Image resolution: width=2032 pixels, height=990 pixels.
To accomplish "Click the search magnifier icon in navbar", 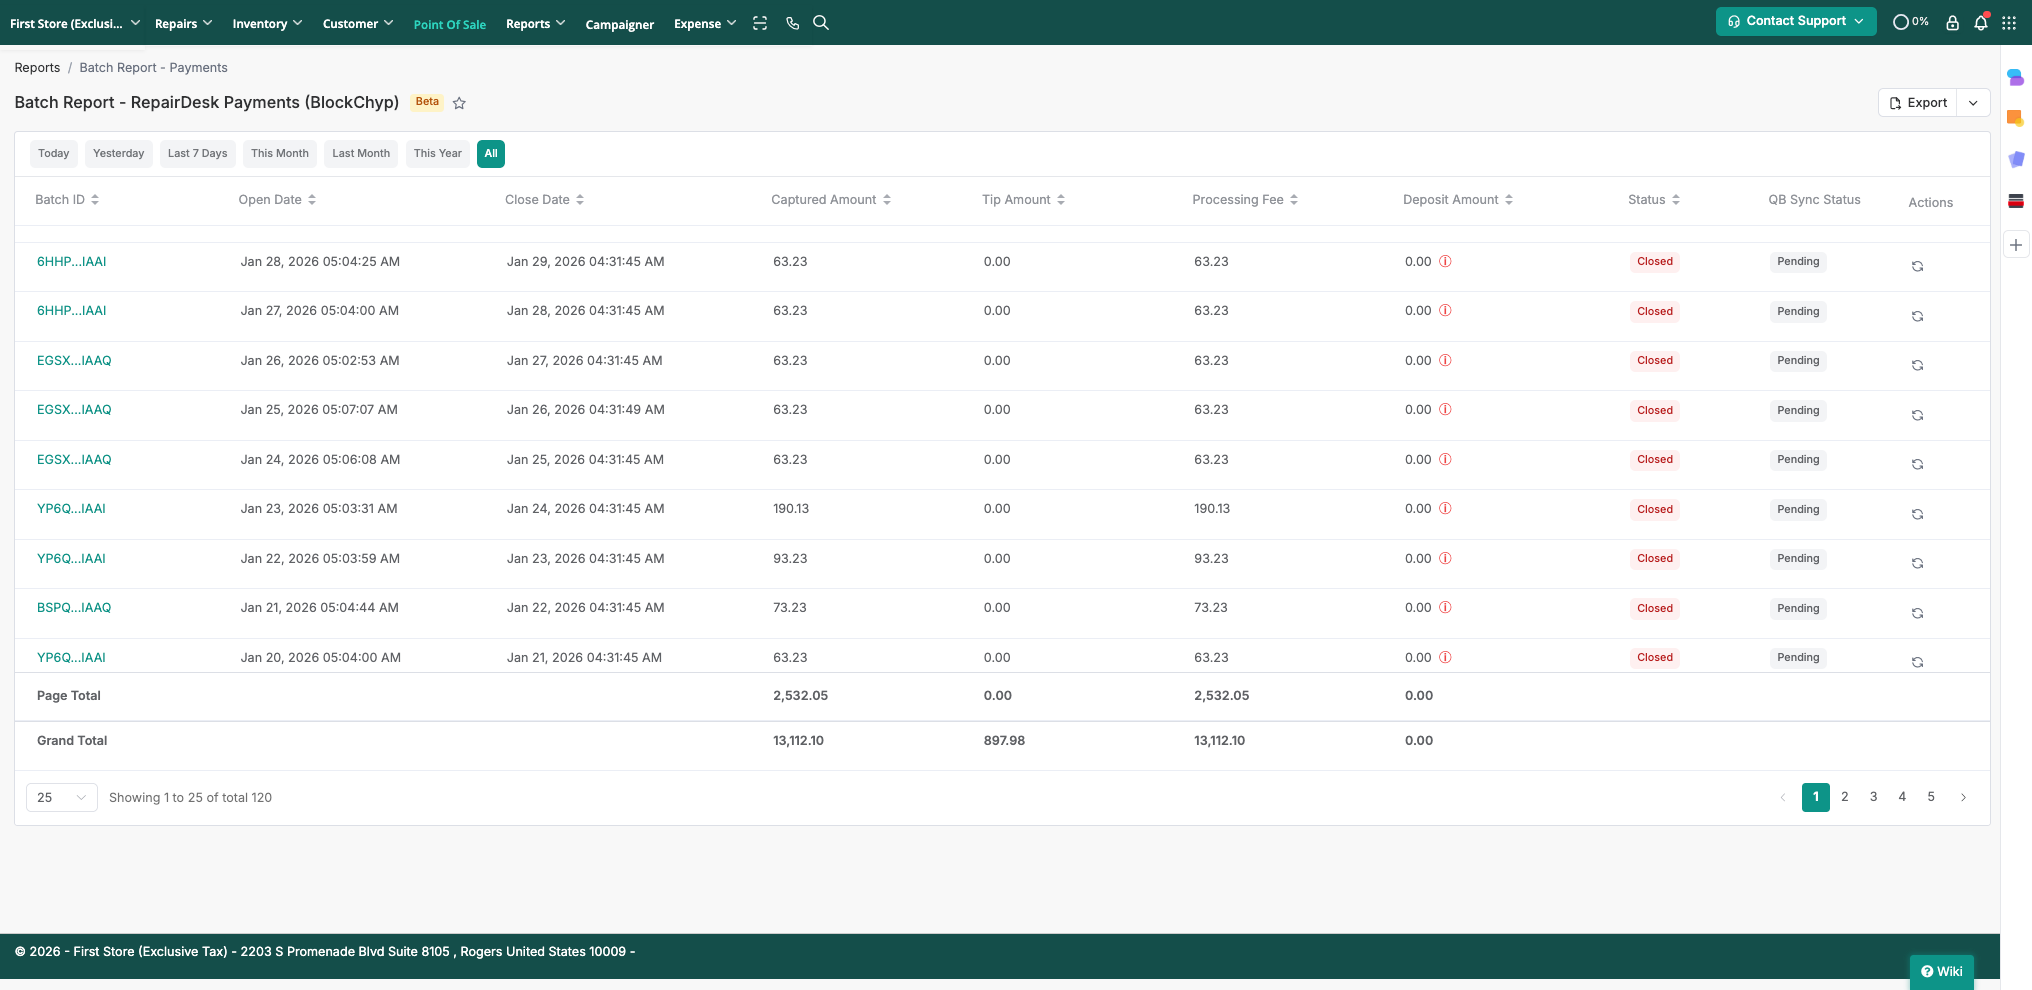I will (x=821, y=23).
